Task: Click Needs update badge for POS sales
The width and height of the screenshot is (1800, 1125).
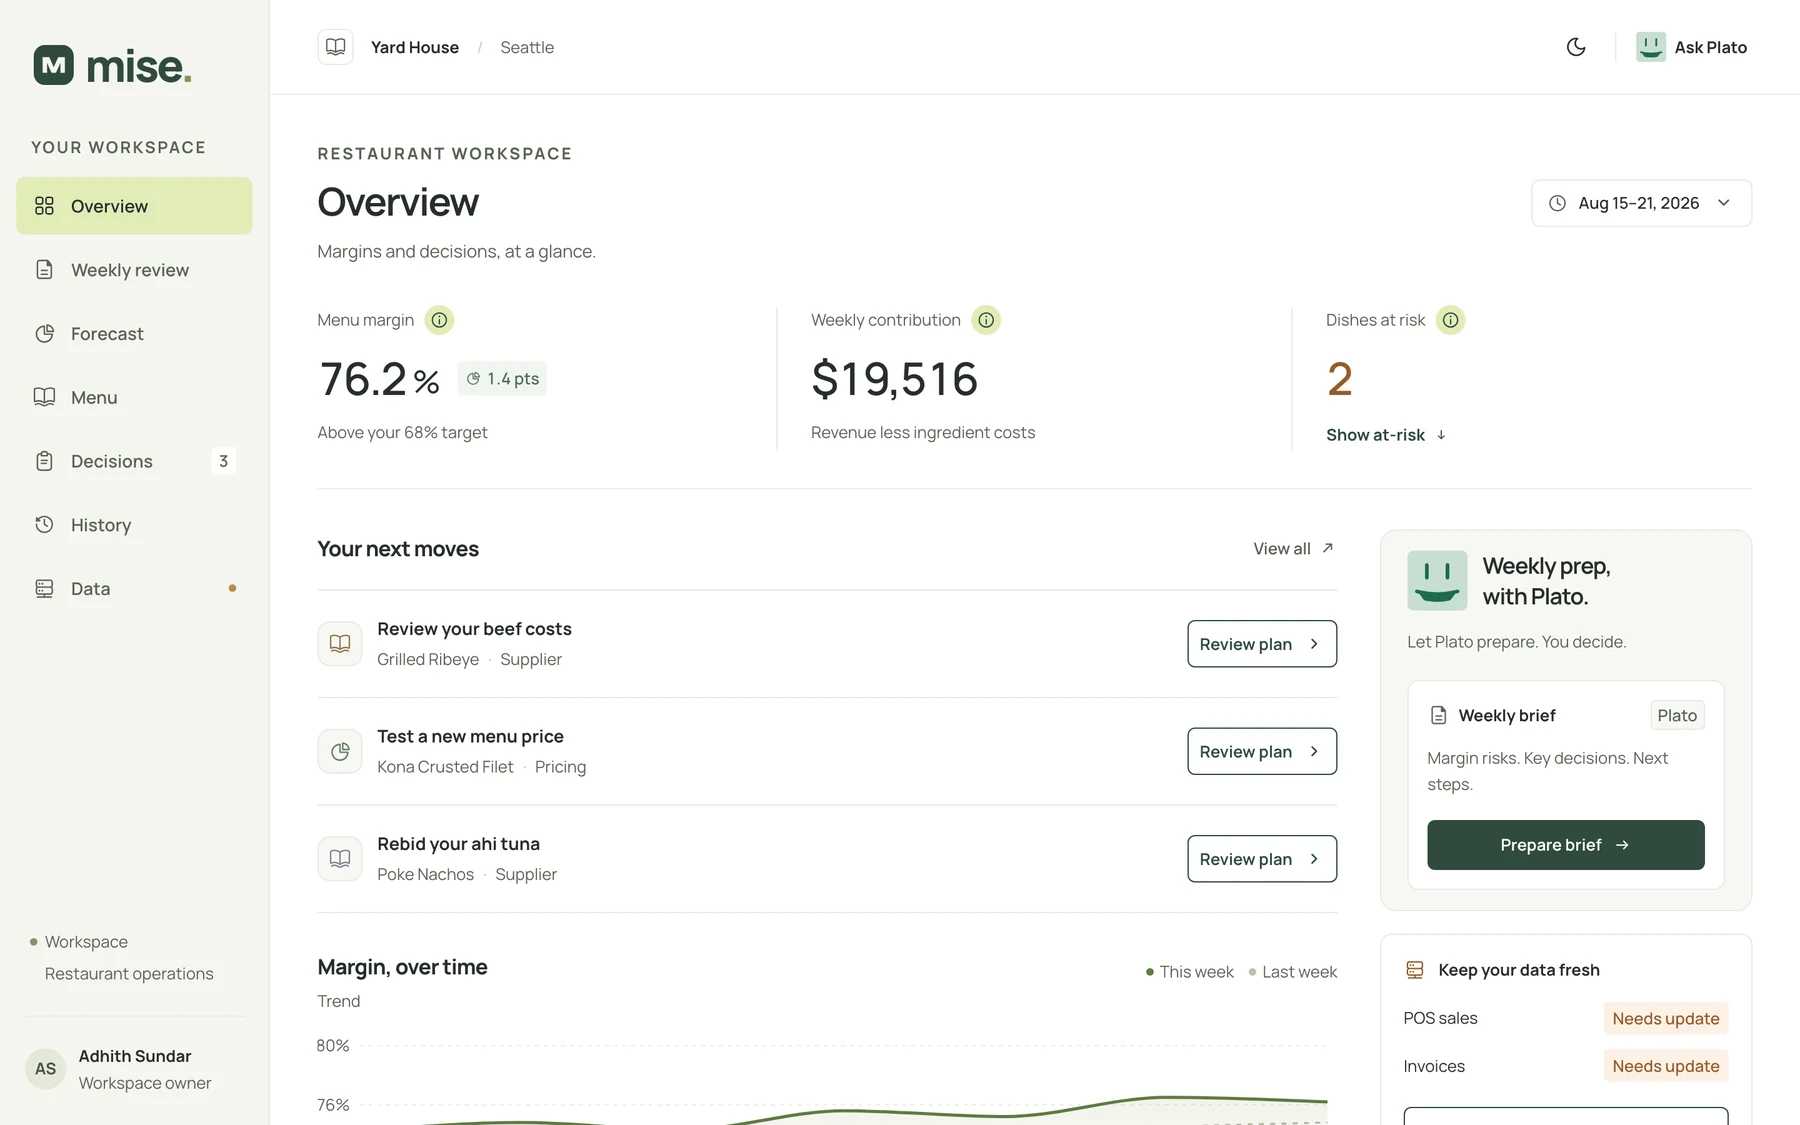Action: [x=1666, y=1018]
